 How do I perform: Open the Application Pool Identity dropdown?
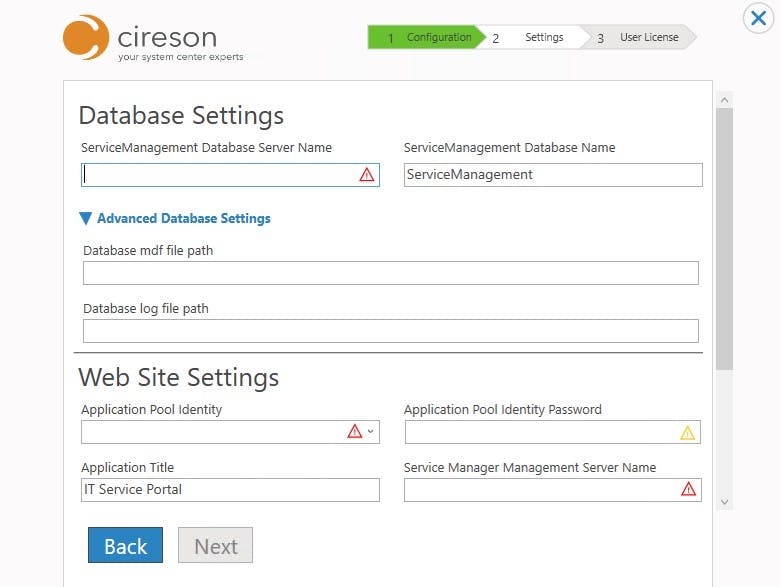tap(370, 432)
